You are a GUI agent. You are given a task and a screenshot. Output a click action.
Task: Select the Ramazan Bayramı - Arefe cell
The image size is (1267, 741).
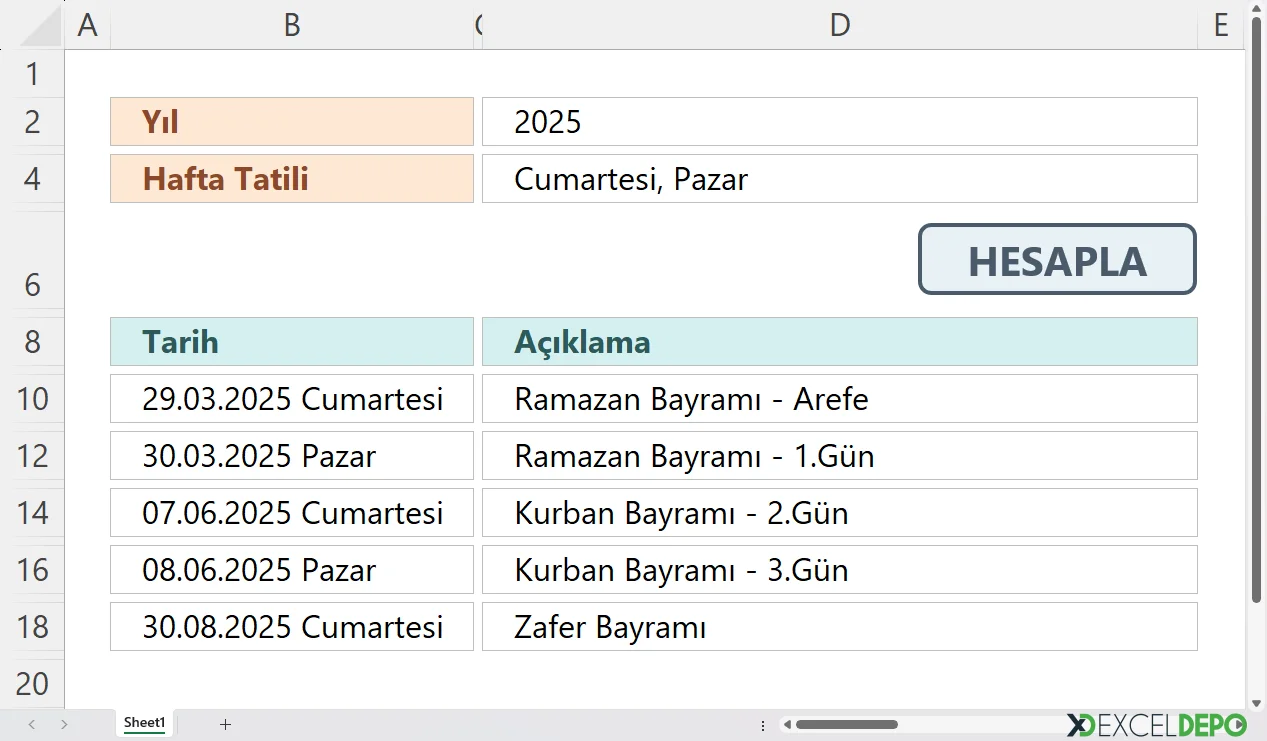pos(840,399)
